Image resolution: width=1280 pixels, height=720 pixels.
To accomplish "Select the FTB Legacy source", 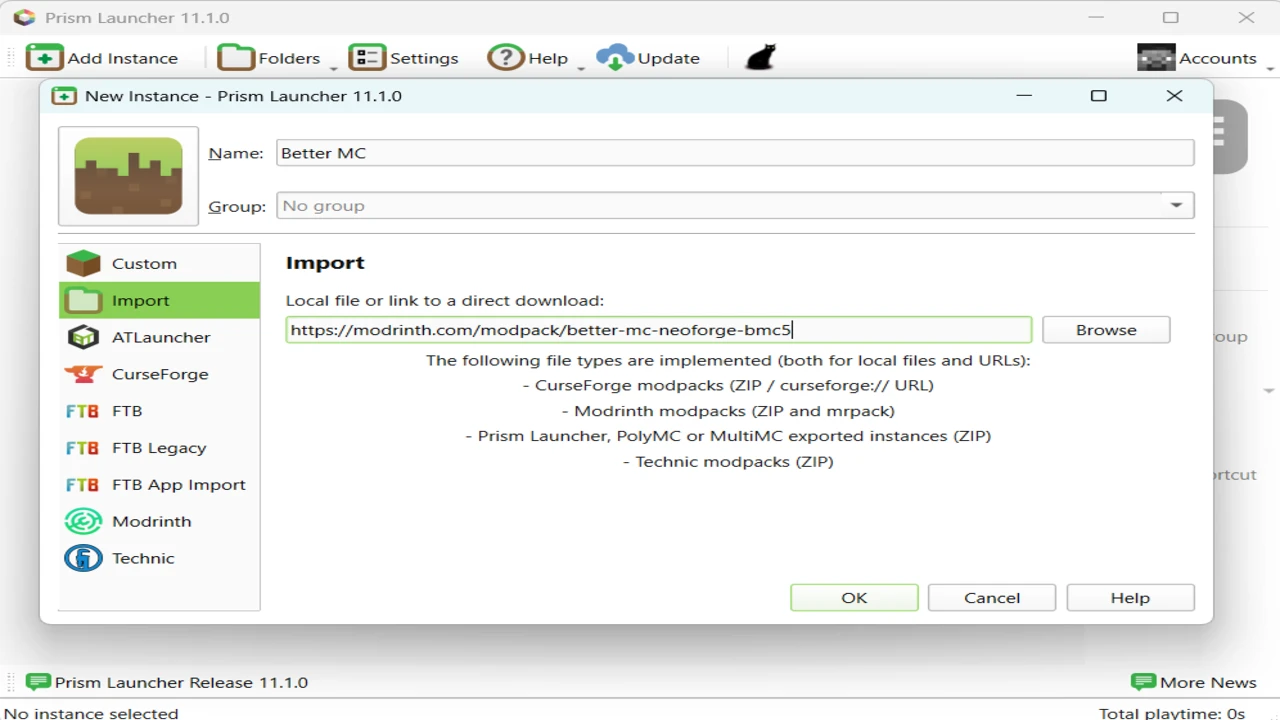I will coord(160,449).
